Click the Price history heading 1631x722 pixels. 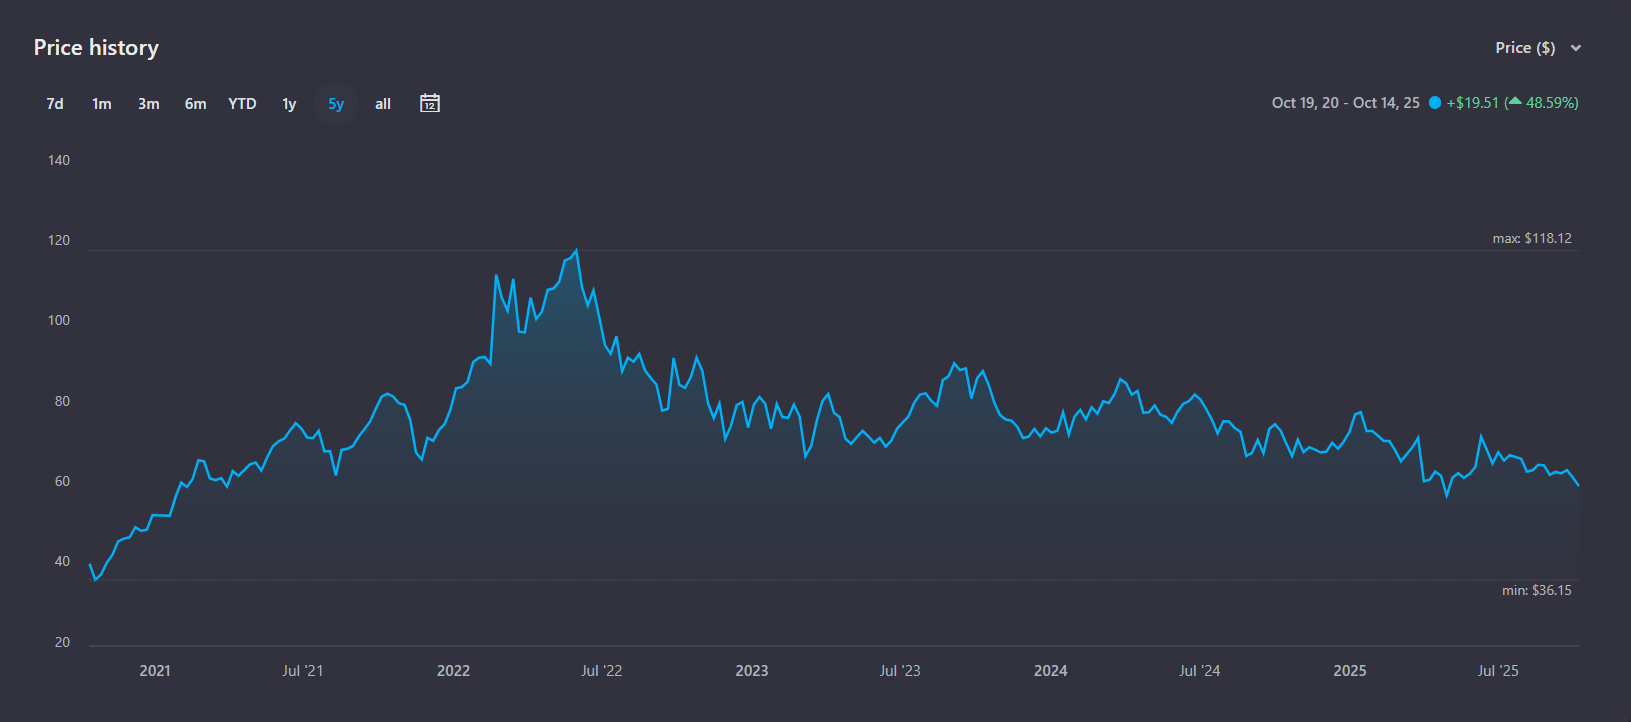[96, 48]
